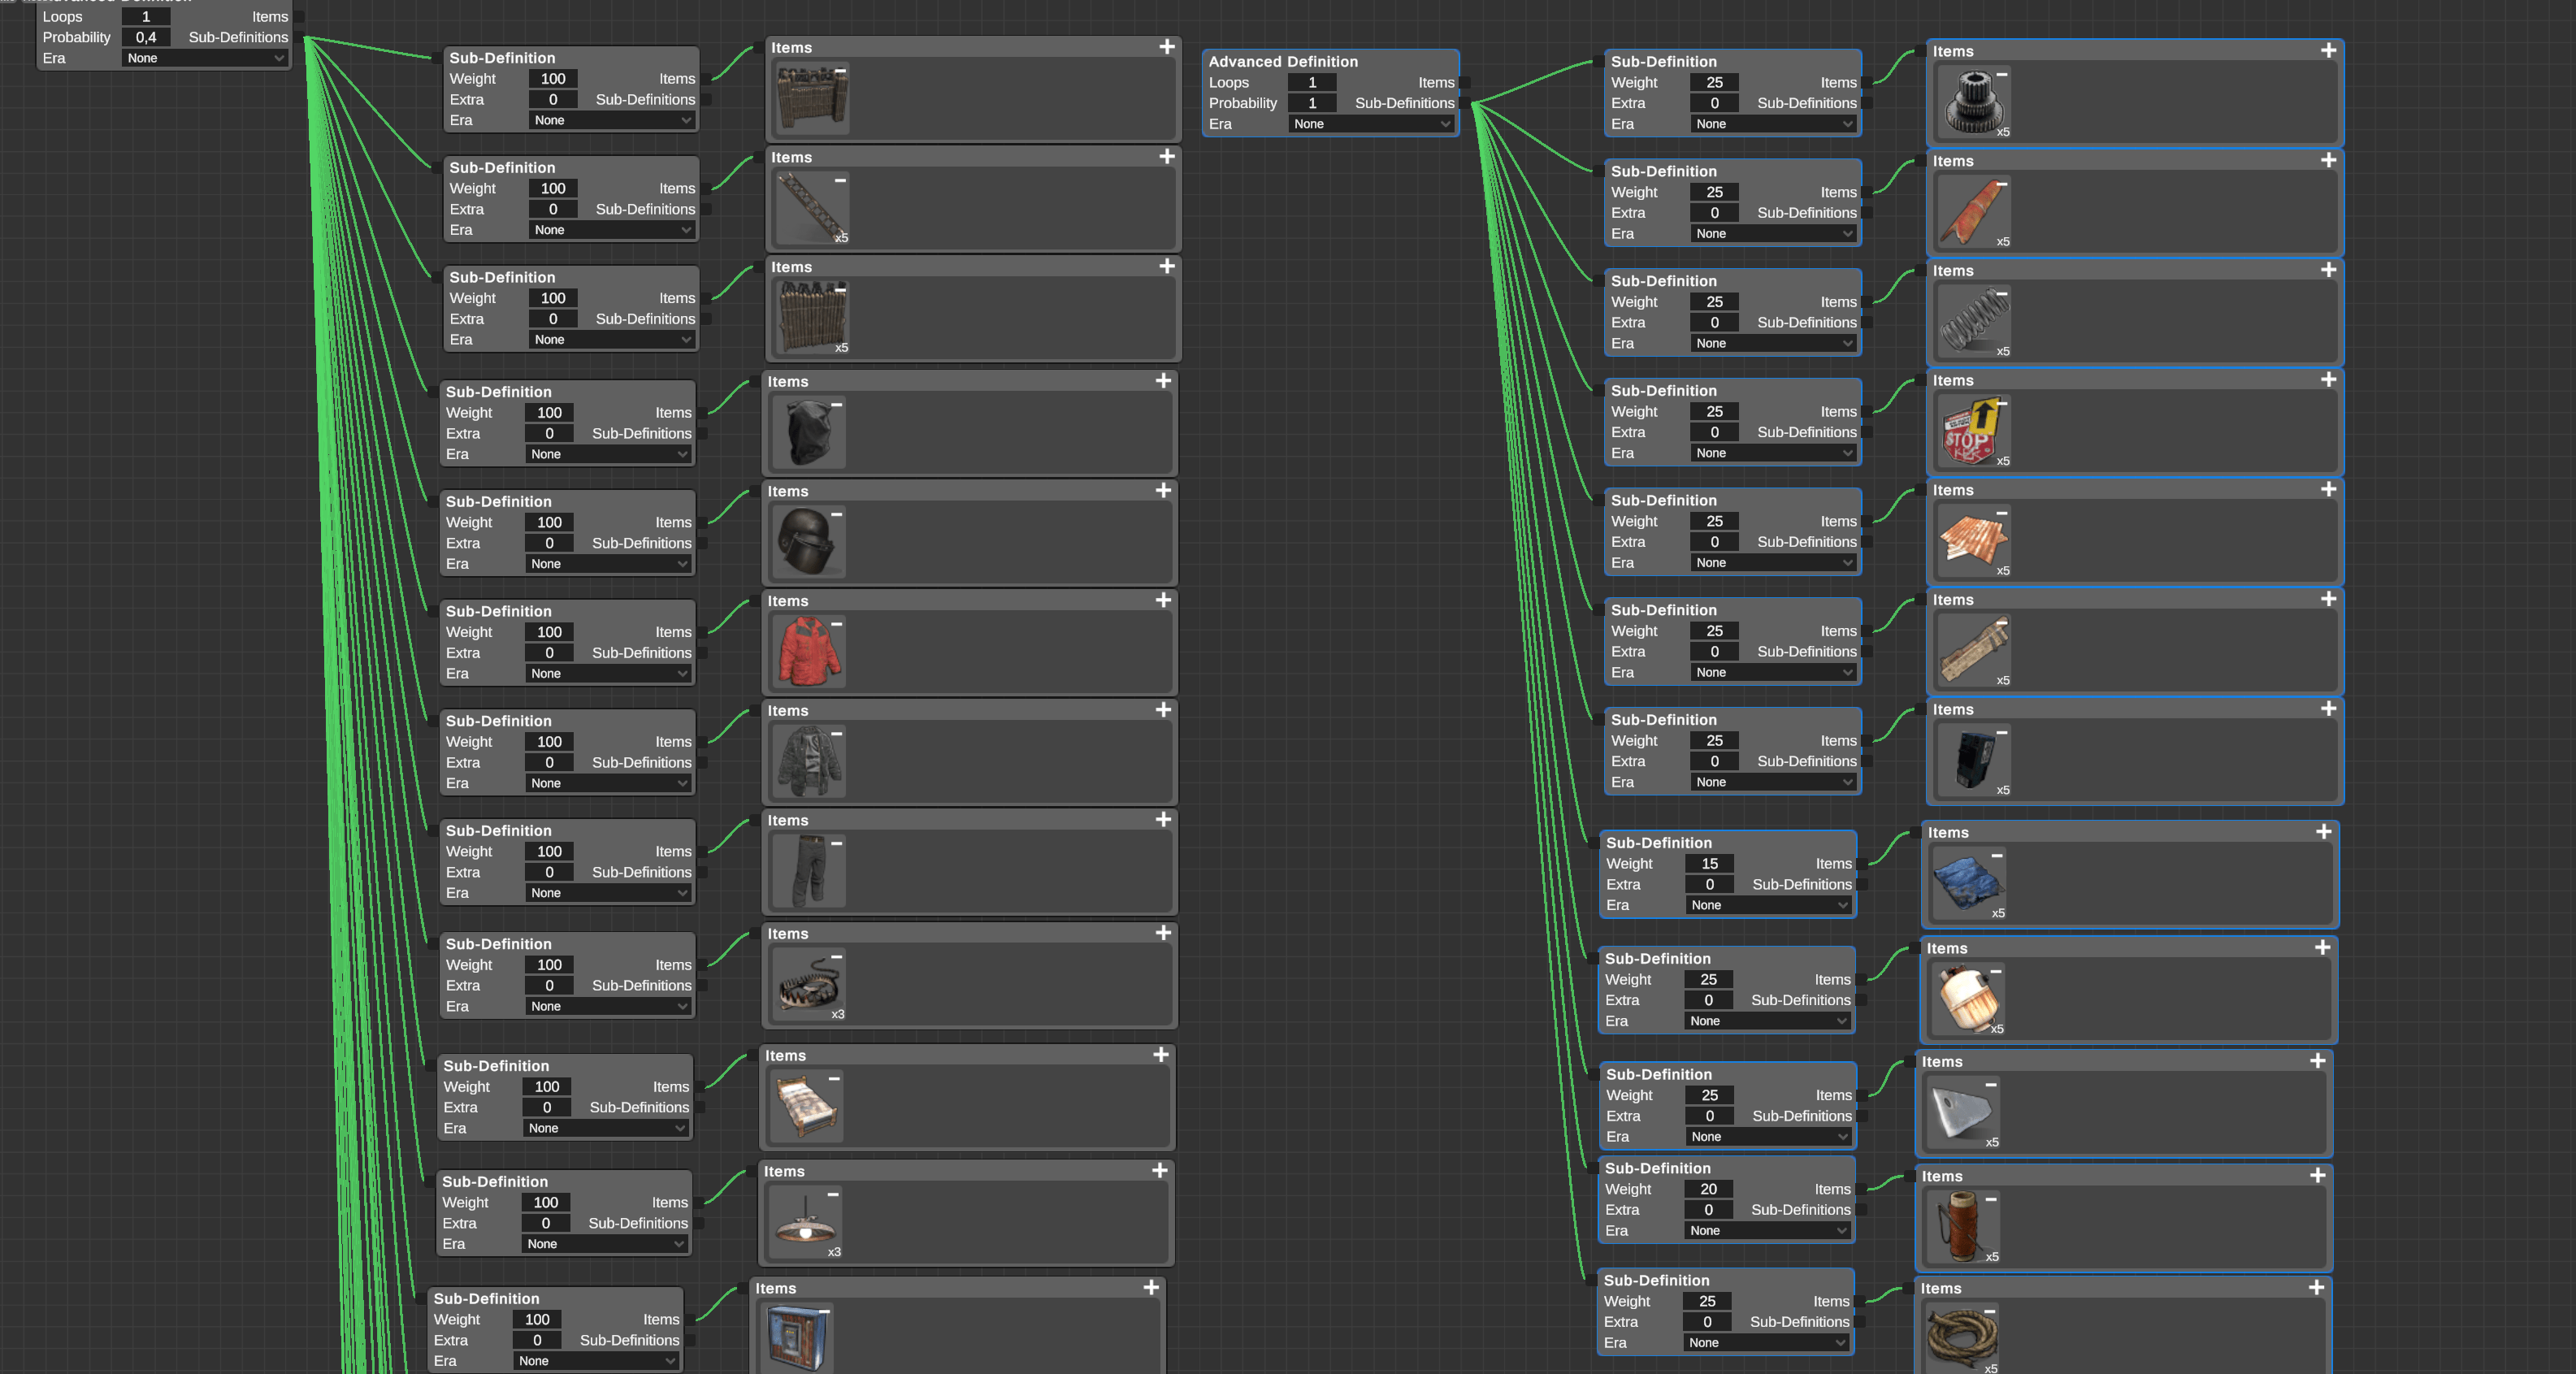
Task: Click Weight field showing value 20
Action: 1708,1189
